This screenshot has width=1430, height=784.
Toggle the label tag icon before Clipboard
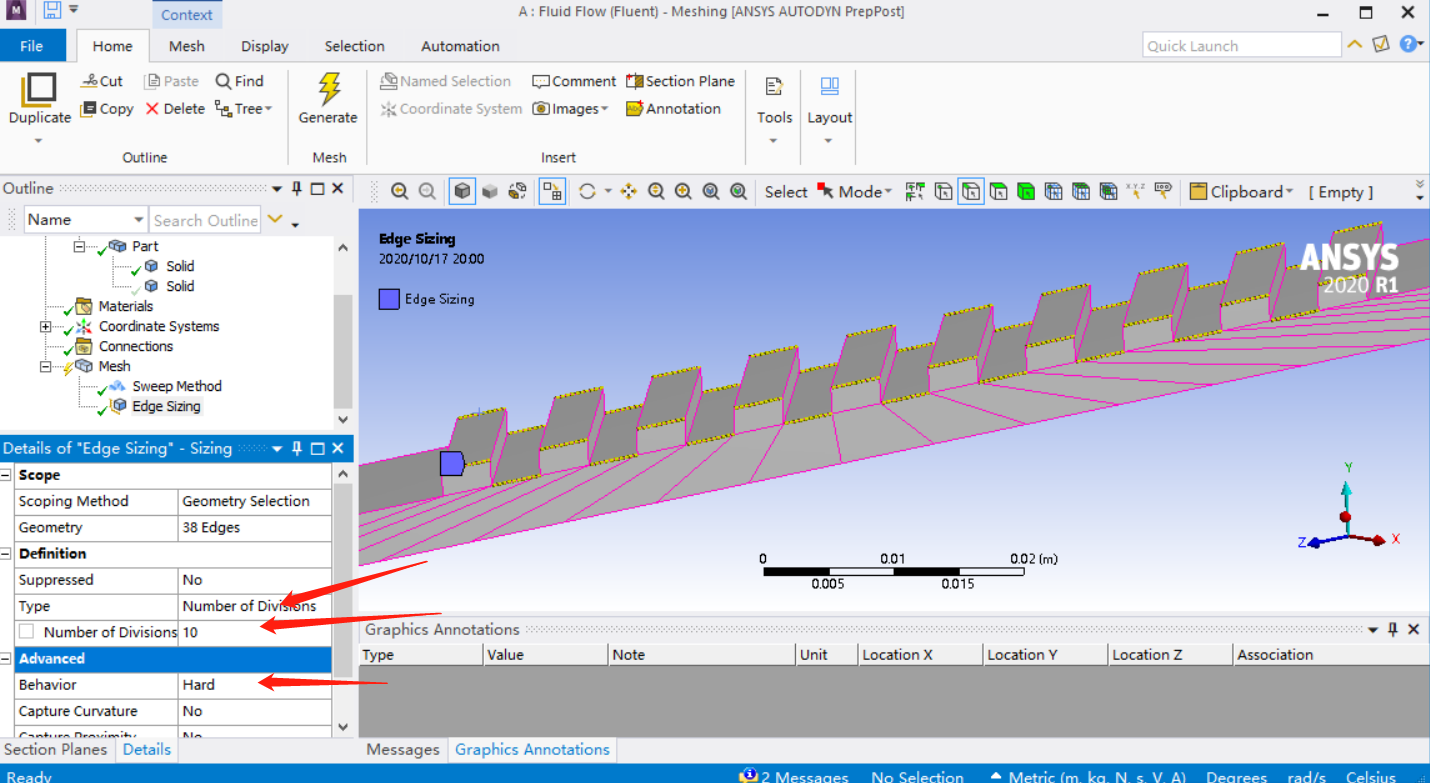coord(1163,191)
